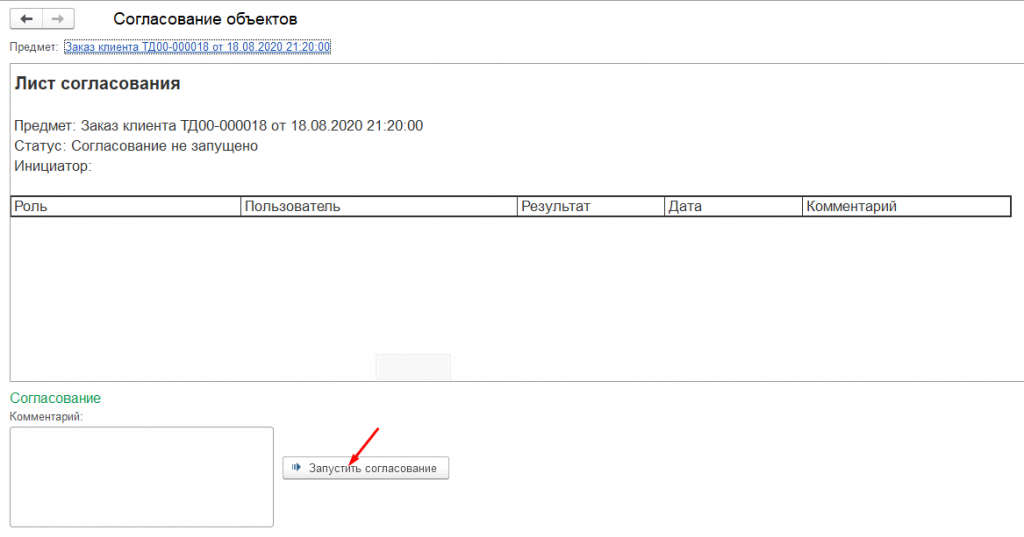Click the Согласование объектов window title
The height and width of the screenshot is (537, 1024).
[205, 19]
